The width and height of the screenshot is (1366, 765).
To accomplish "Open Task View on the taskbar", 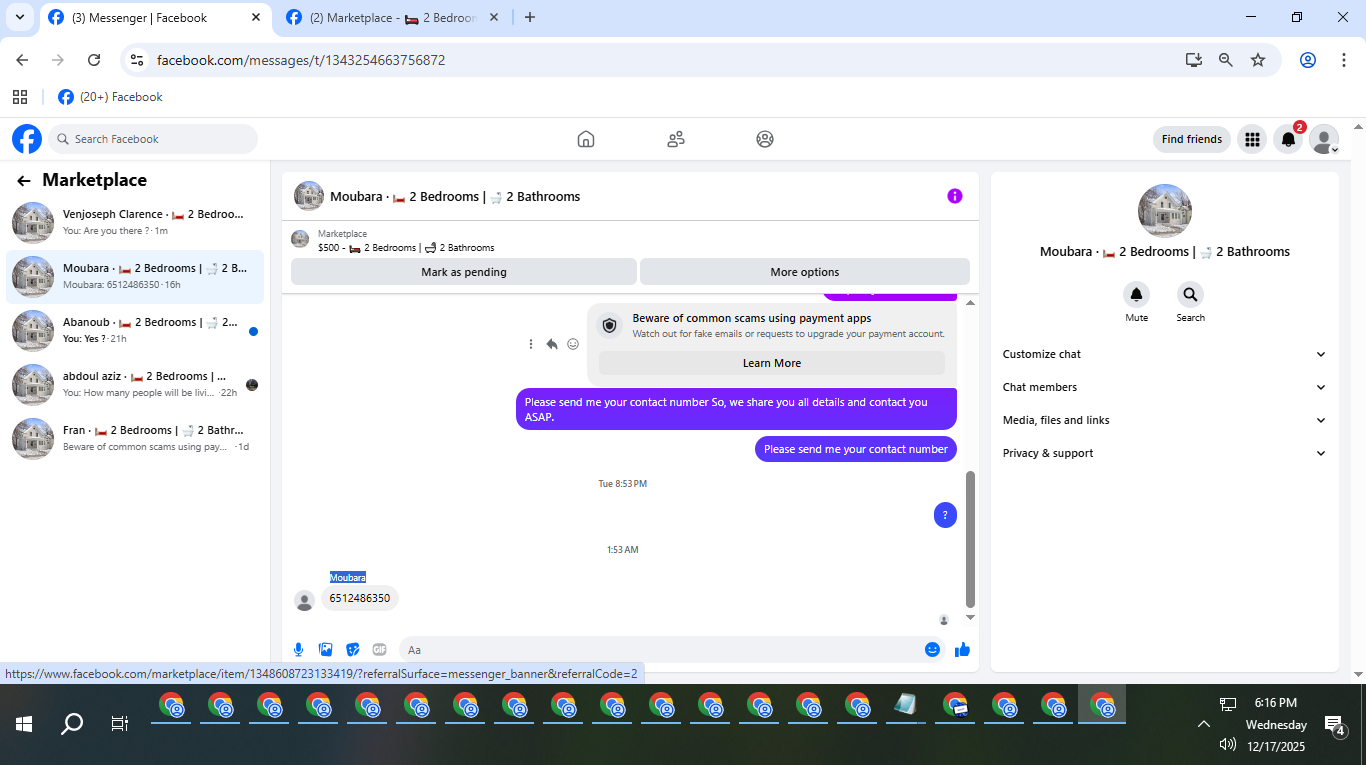I will coord(120,724).
